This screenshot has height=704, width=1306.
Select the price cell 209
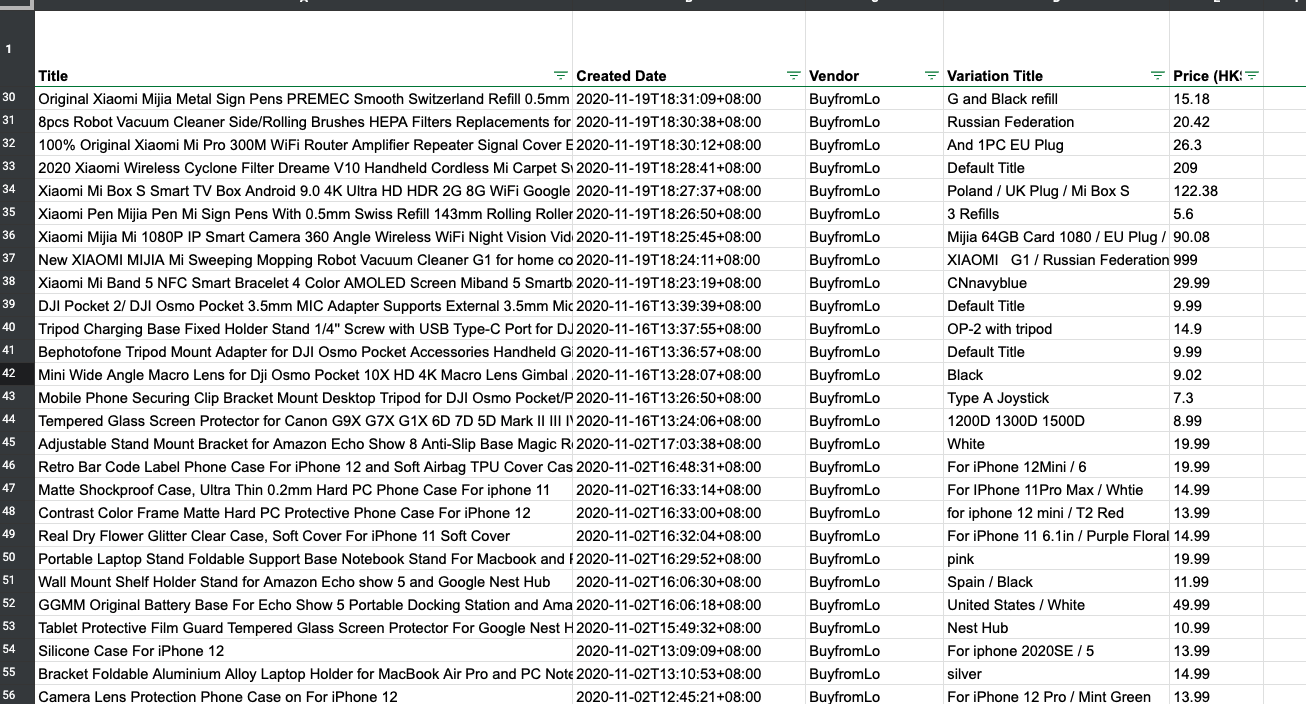[x=1216, y=168]
